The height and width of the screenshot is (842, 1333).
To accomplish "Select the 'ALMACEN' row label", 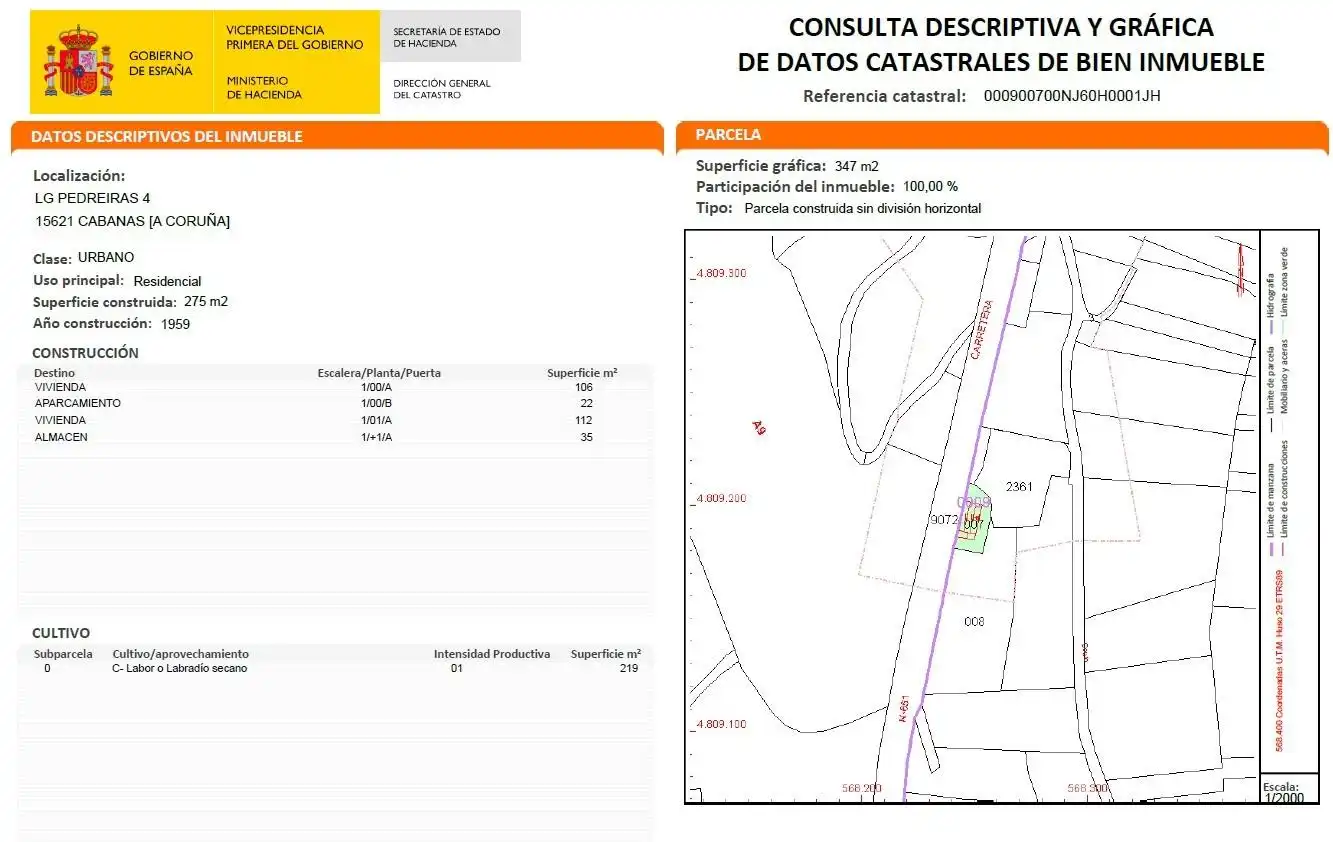I will pyautogui.click(x=61, y=437).
